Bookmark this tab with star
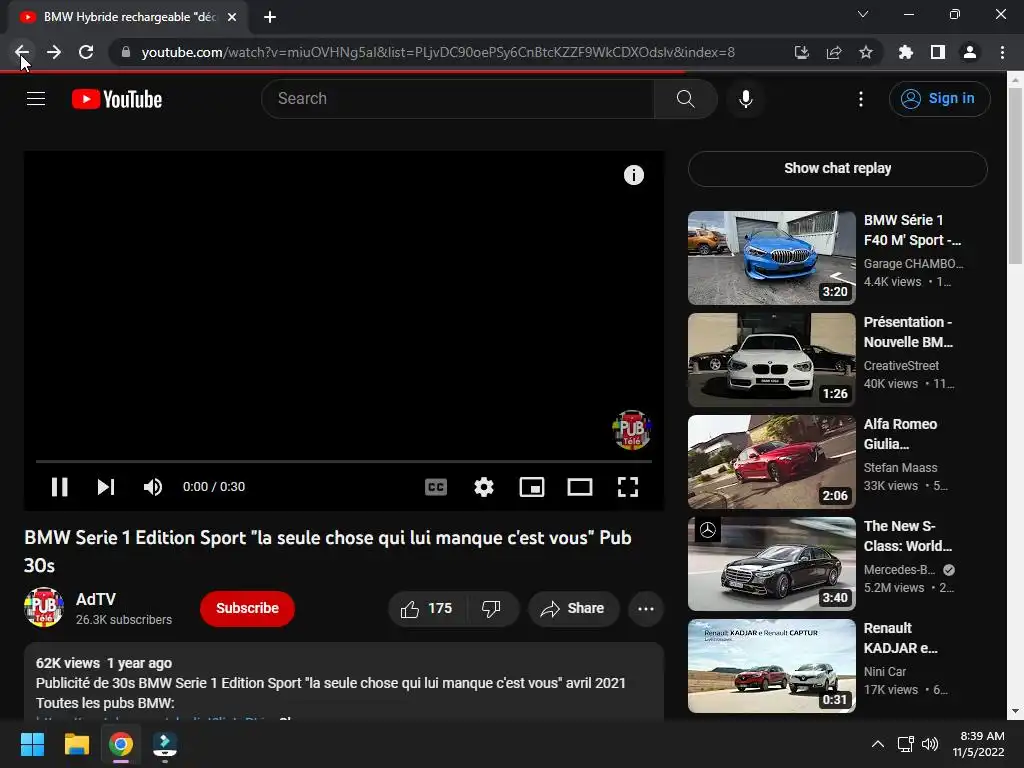This screenshot has width=1024, height=768. click(866, 52)
